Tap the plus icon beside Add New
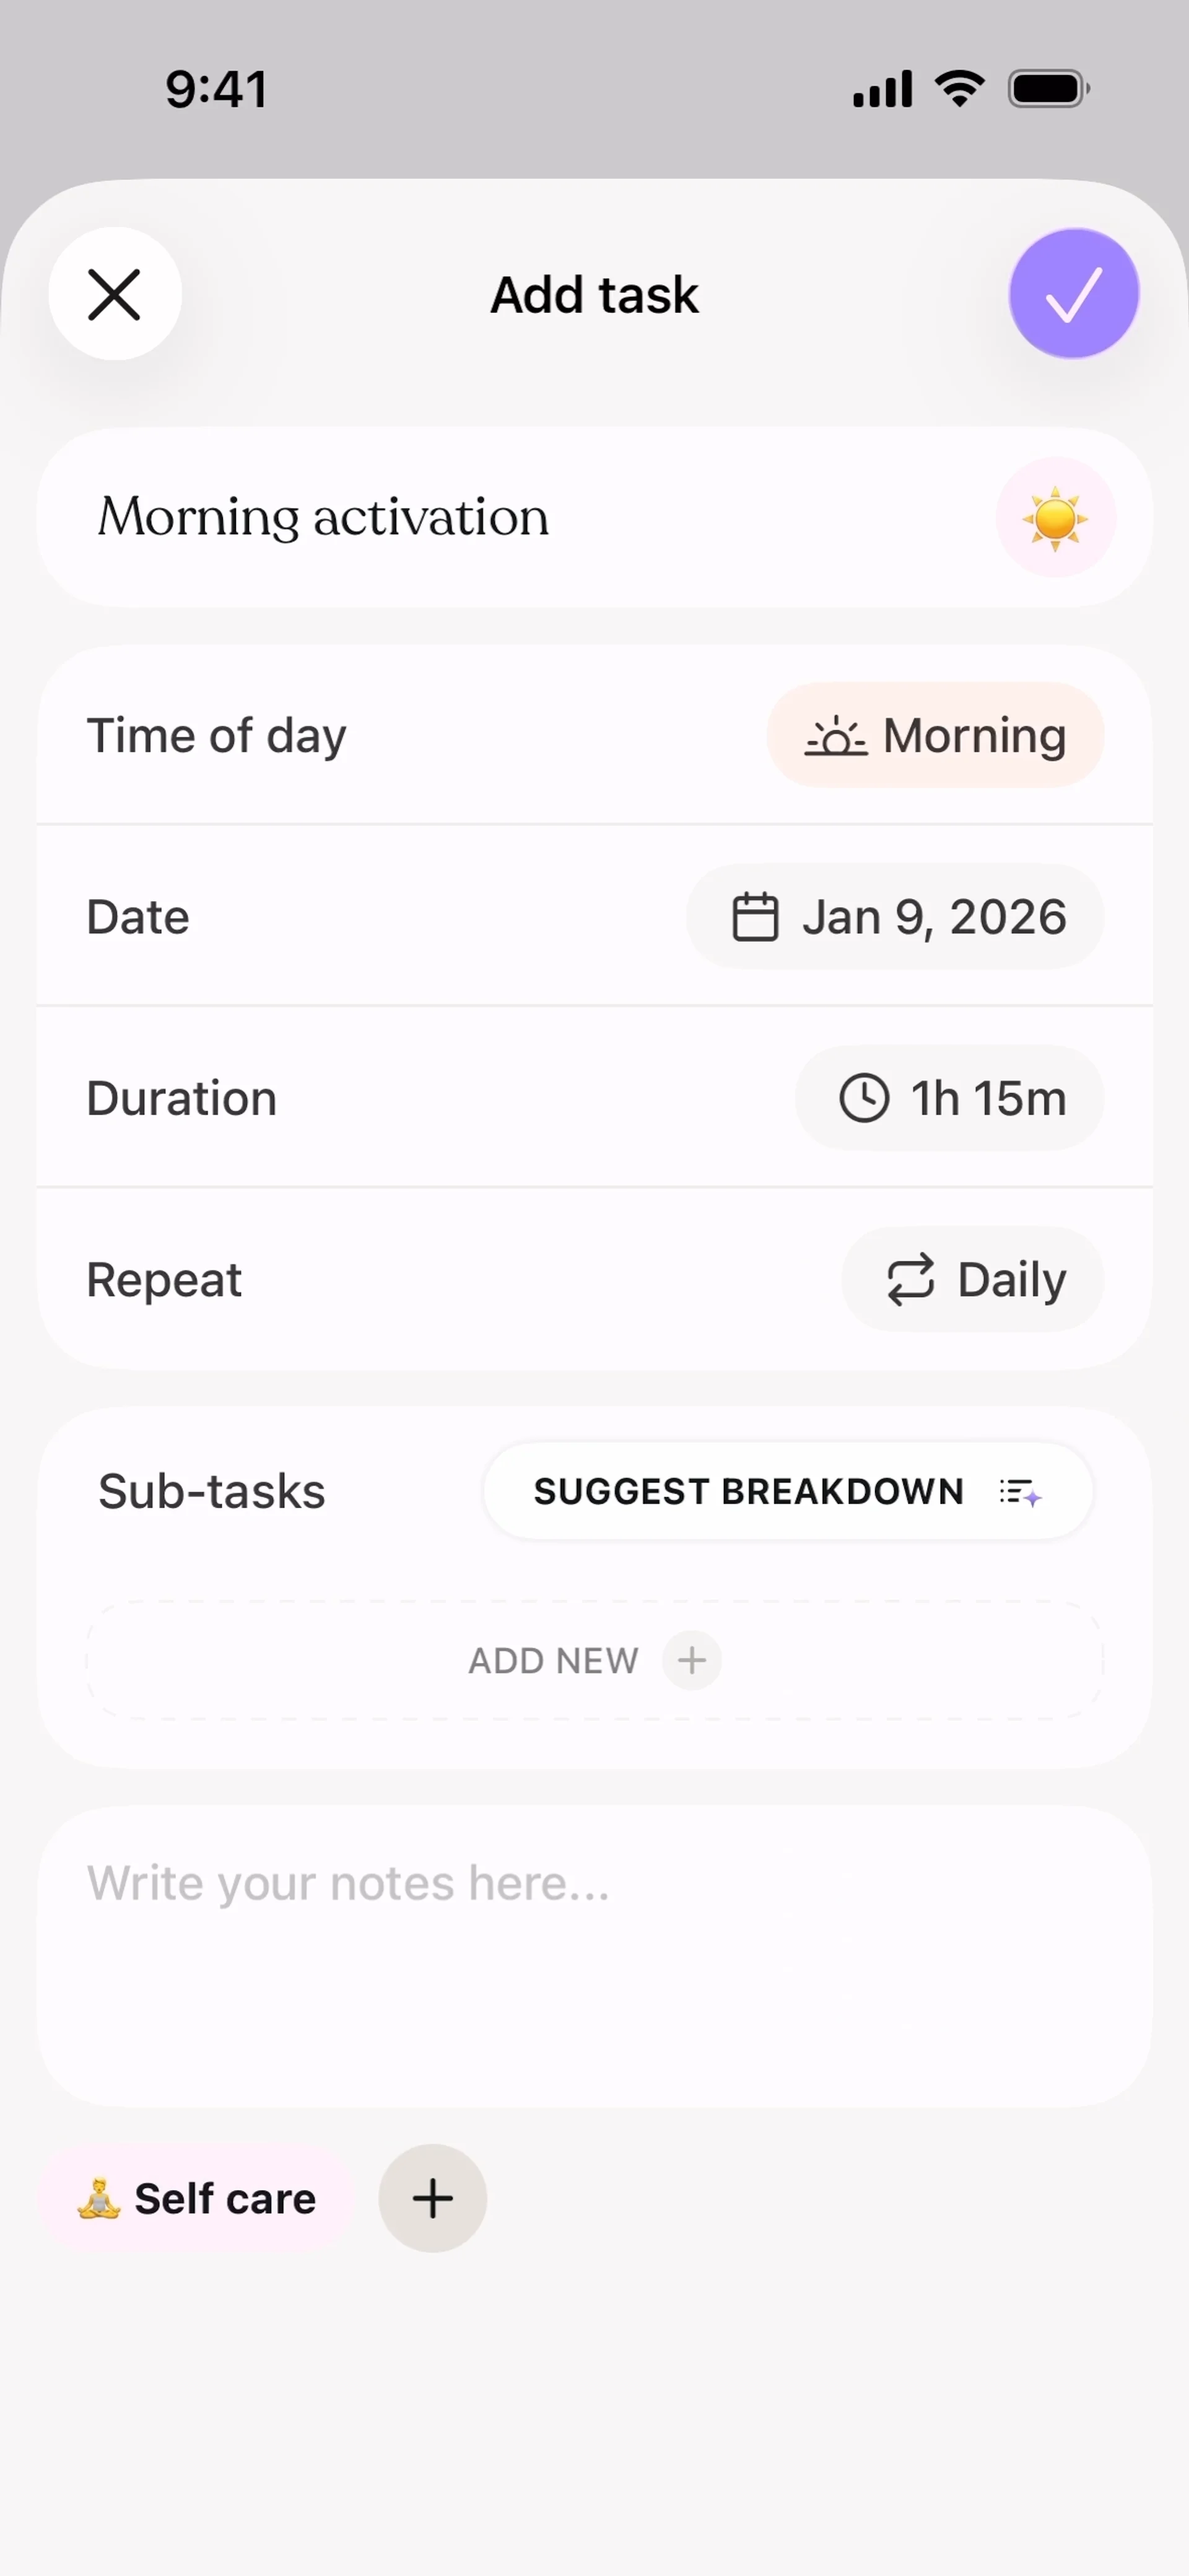This screenshot has height=2576, width=1189. point(691,1661)
